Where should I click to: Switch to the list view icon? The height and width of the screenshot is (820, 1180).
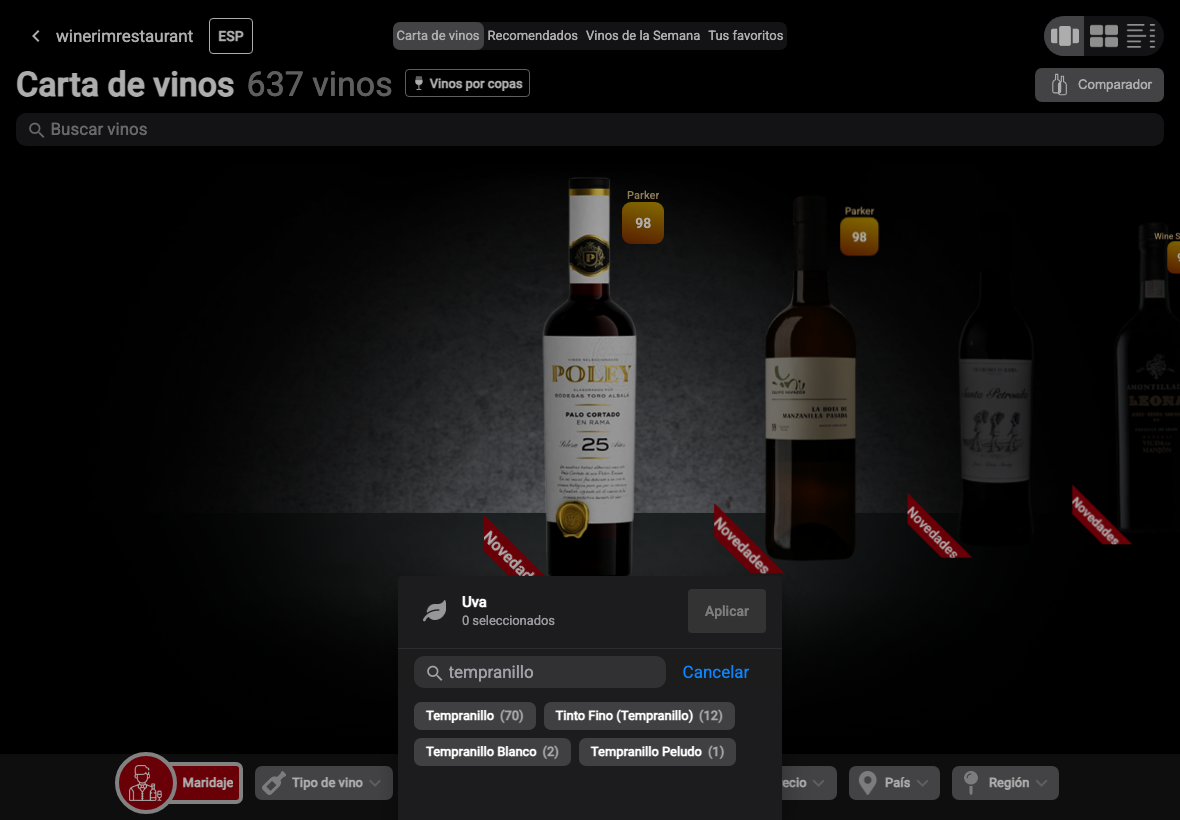pos(1141,36)
